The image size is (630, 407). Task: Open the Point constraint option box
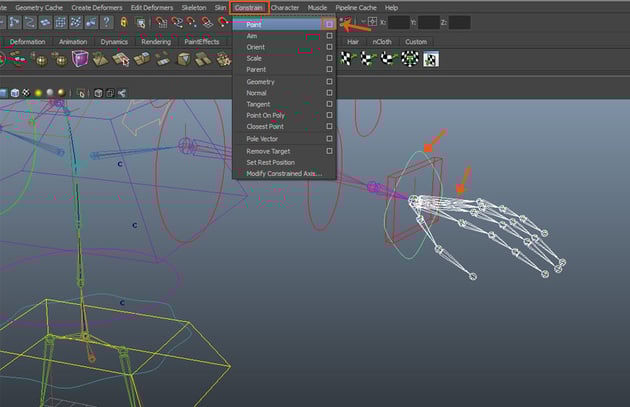coord(329,24)
